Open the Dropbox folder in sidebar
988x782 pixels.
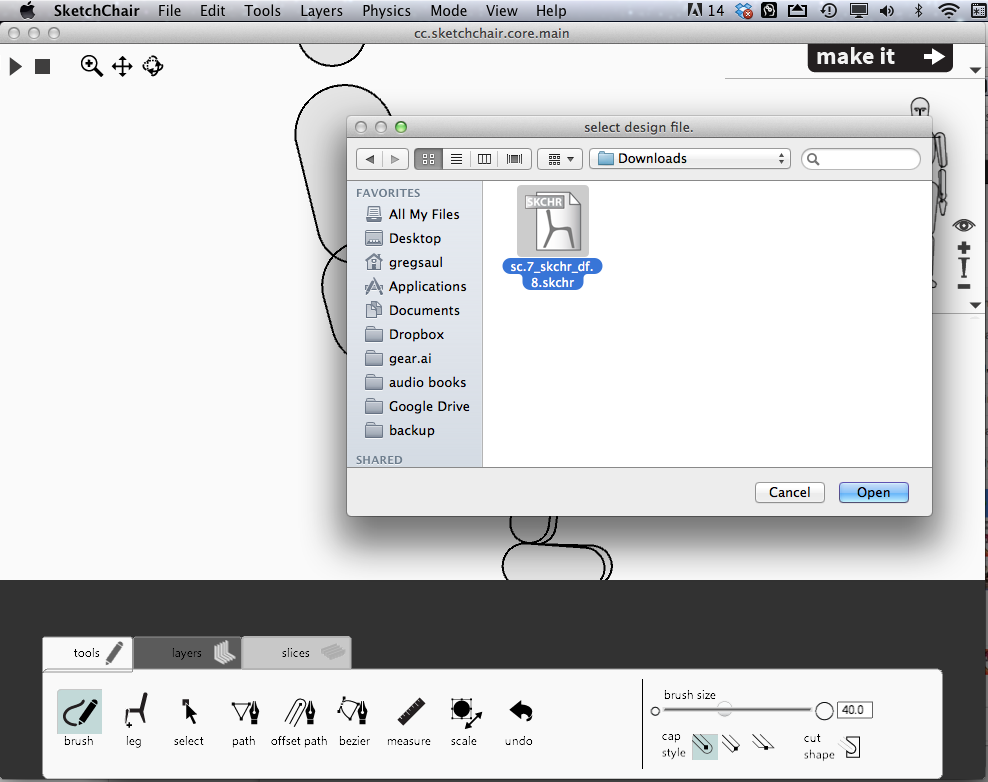tap(415, 334)
